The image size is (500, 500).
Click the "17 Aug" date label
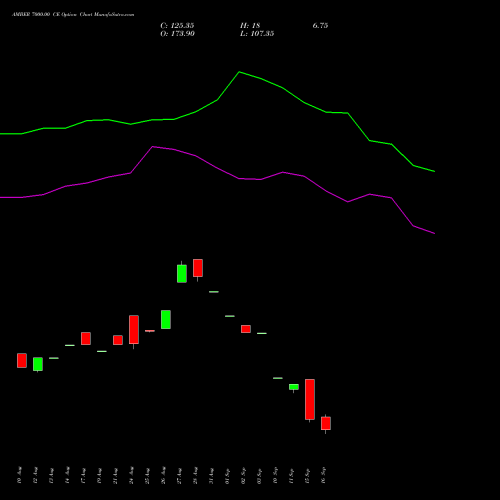pos(83,475)
